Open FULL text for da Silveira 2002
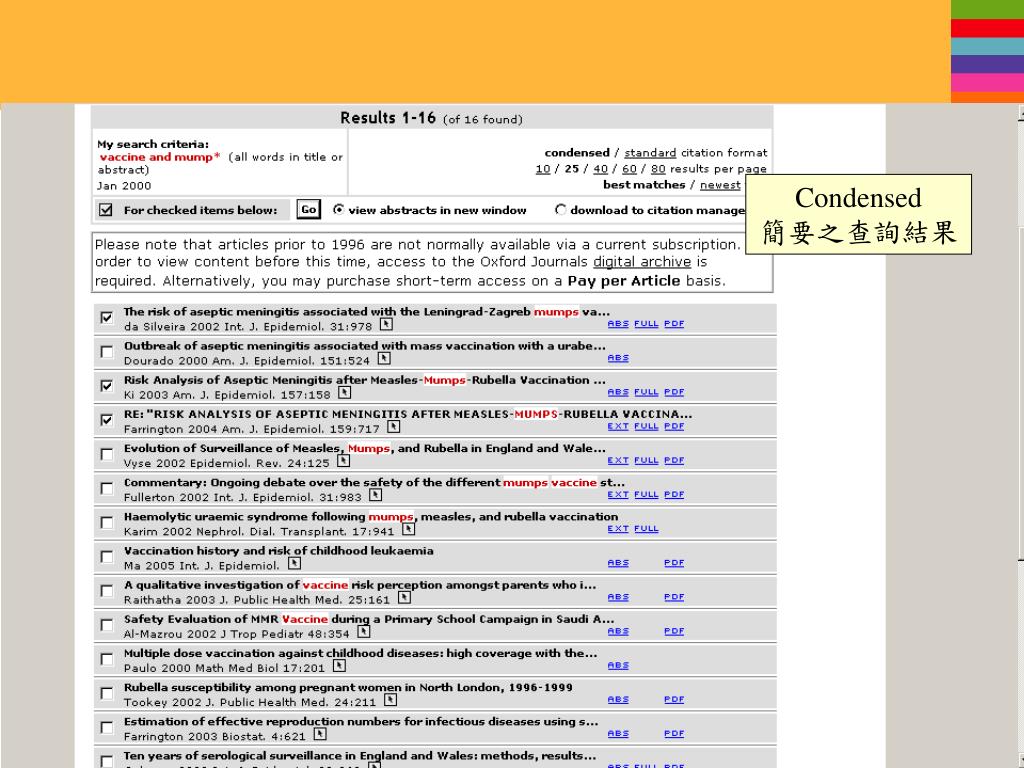 point(646,324)
